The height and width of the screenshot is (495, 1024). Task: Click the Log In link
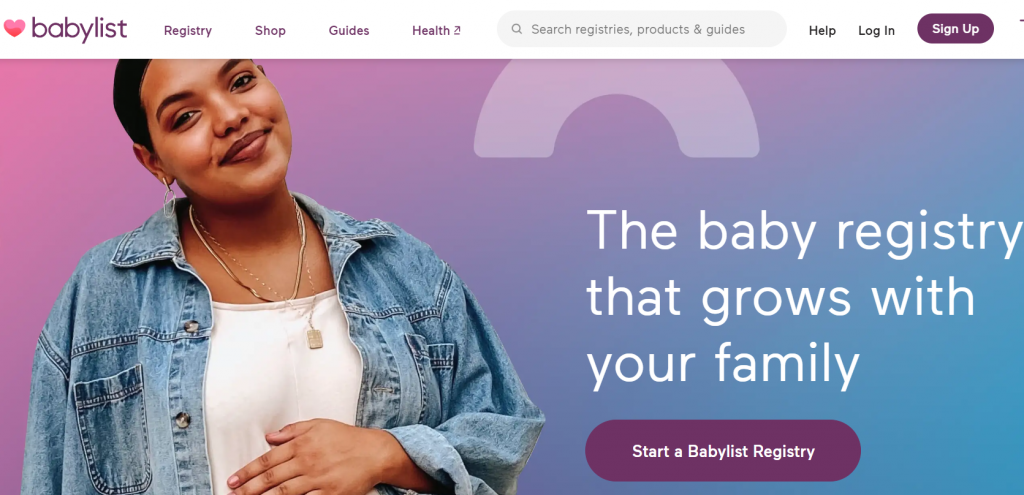(x=876, y=31)
